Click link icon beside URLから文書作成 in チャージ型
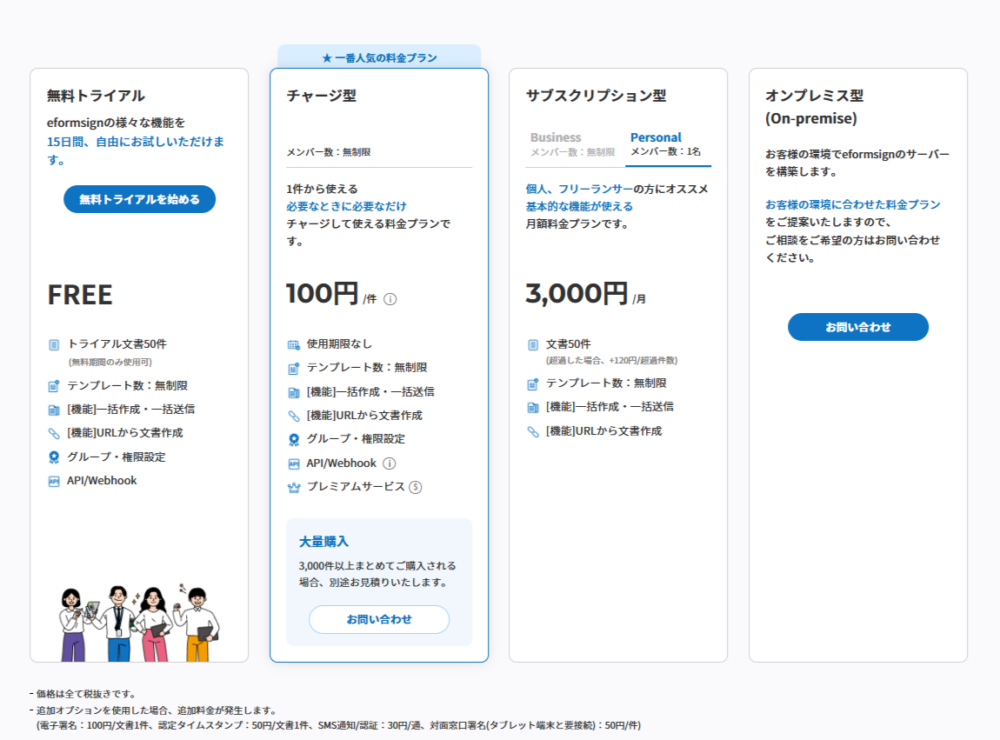This screenshot has width=1000, height=740. [293, 416]
